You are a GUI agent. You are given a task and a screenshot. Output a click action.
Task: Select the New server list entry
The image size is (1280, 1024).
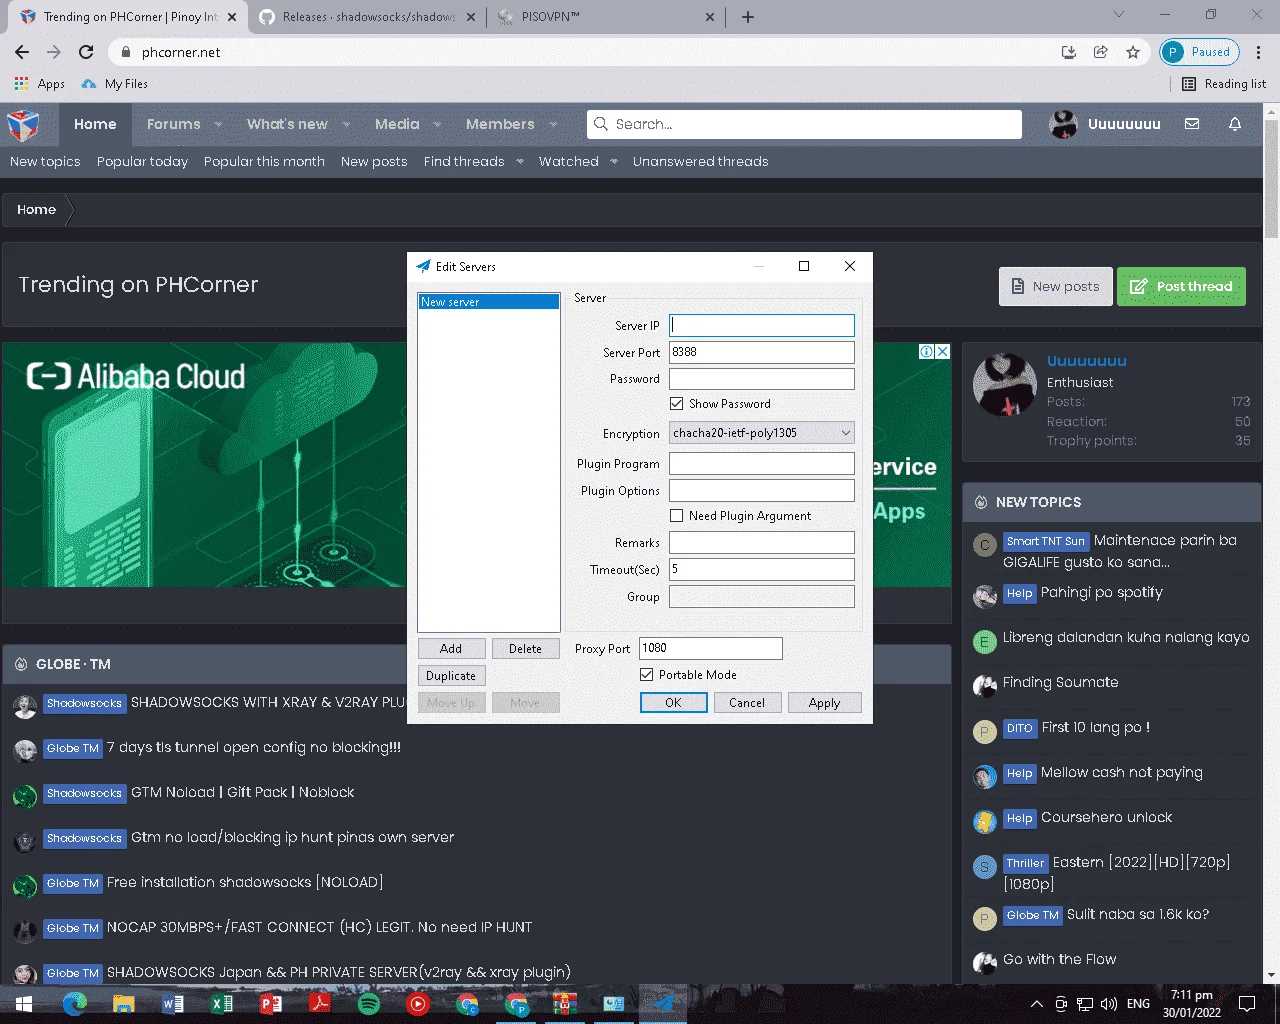(489, 302)
